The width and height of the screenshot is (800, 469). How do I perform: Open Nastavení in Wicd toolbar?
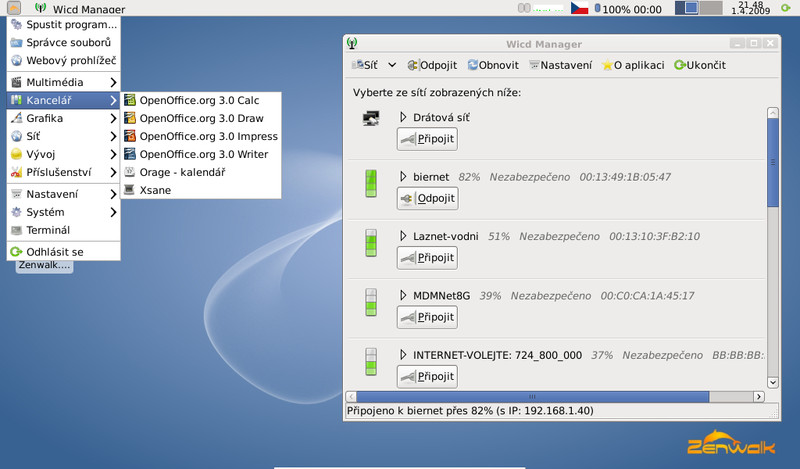click(x=561, y=65)
